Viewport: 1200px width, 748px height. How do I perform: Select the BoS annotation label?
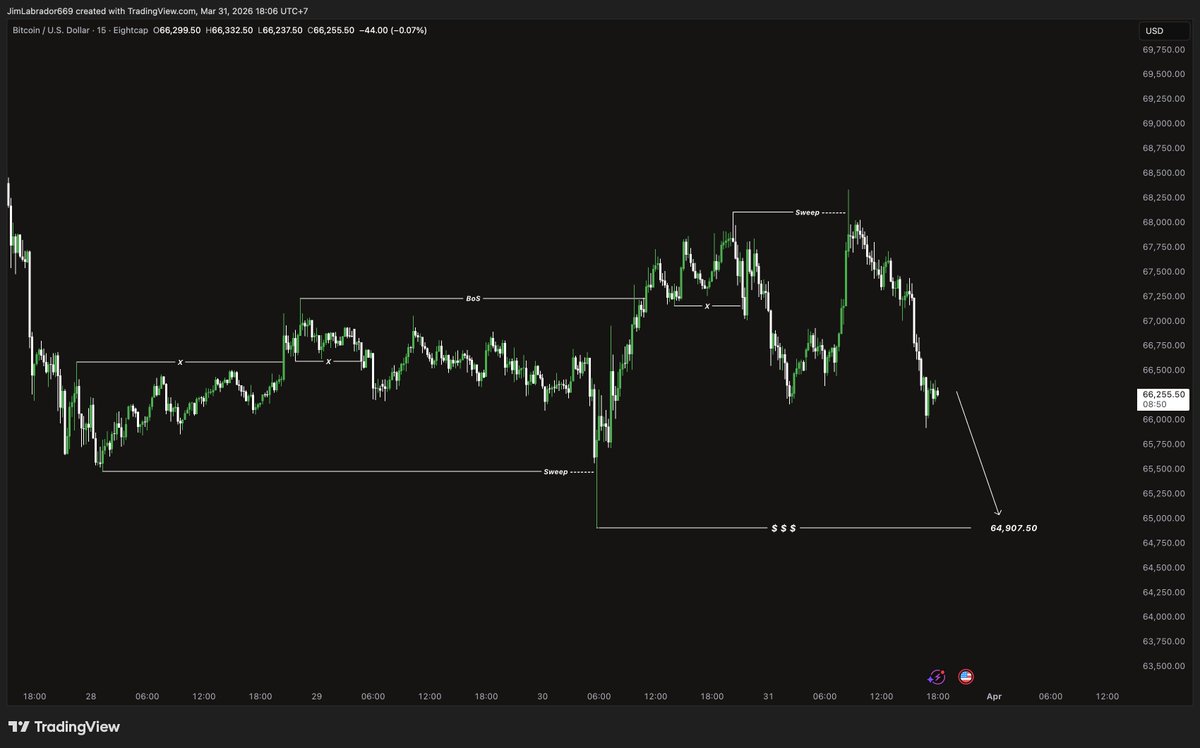tap(473, 298)
